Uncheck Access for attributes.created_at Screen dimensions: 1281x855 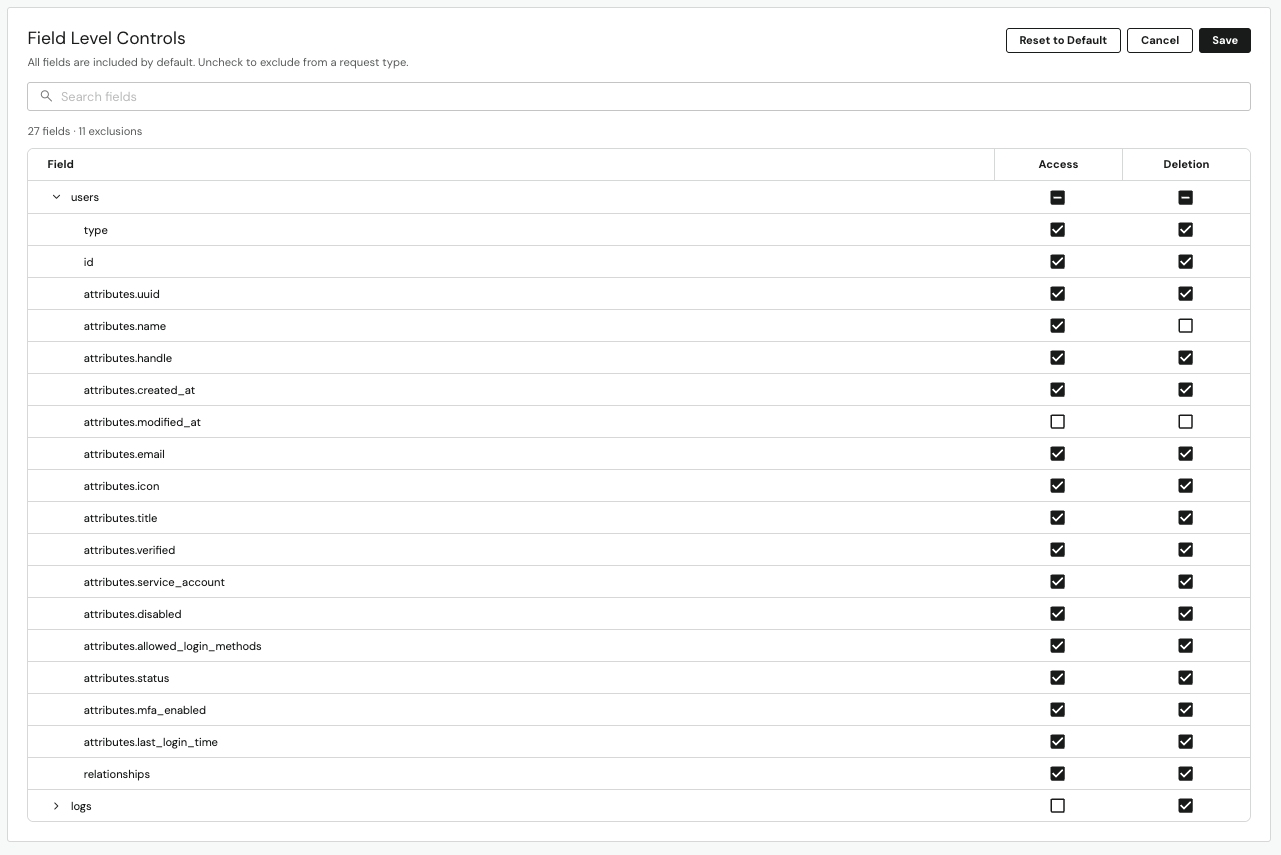pyautogui.click(x=1058, y=390)
